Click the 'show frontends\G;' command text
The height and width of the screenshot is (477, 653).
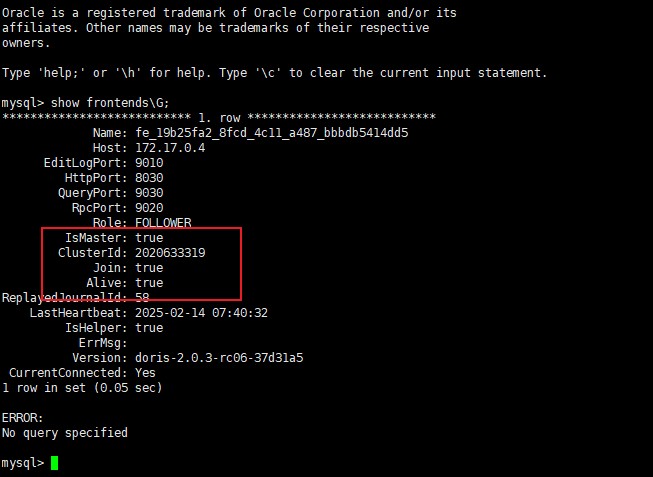(x=110, y=103)
